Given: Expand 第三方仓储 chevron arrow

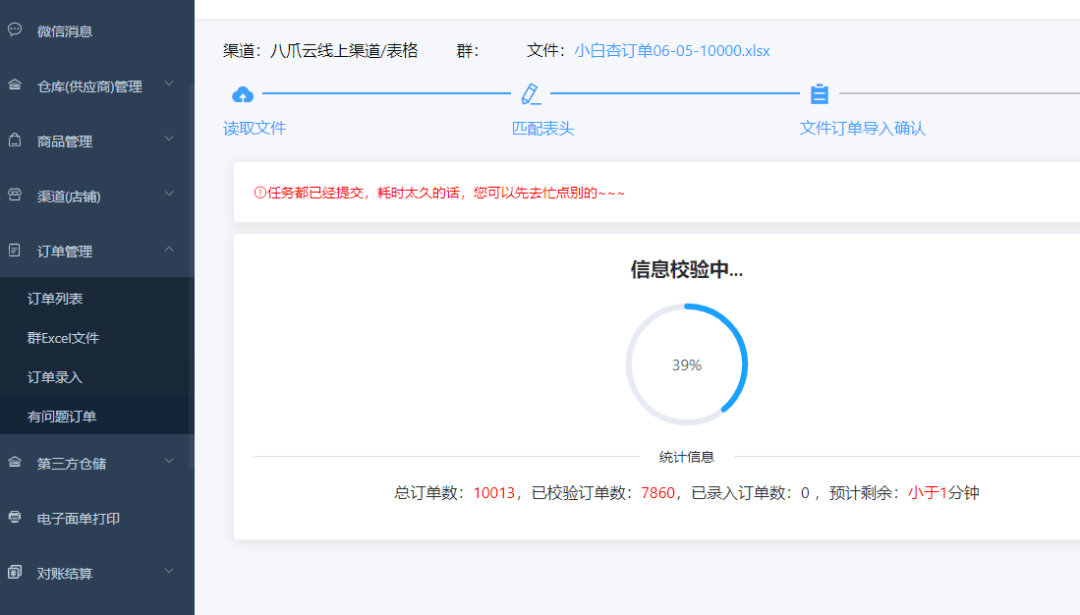Looking at the screenshot, I should point(169,461).
